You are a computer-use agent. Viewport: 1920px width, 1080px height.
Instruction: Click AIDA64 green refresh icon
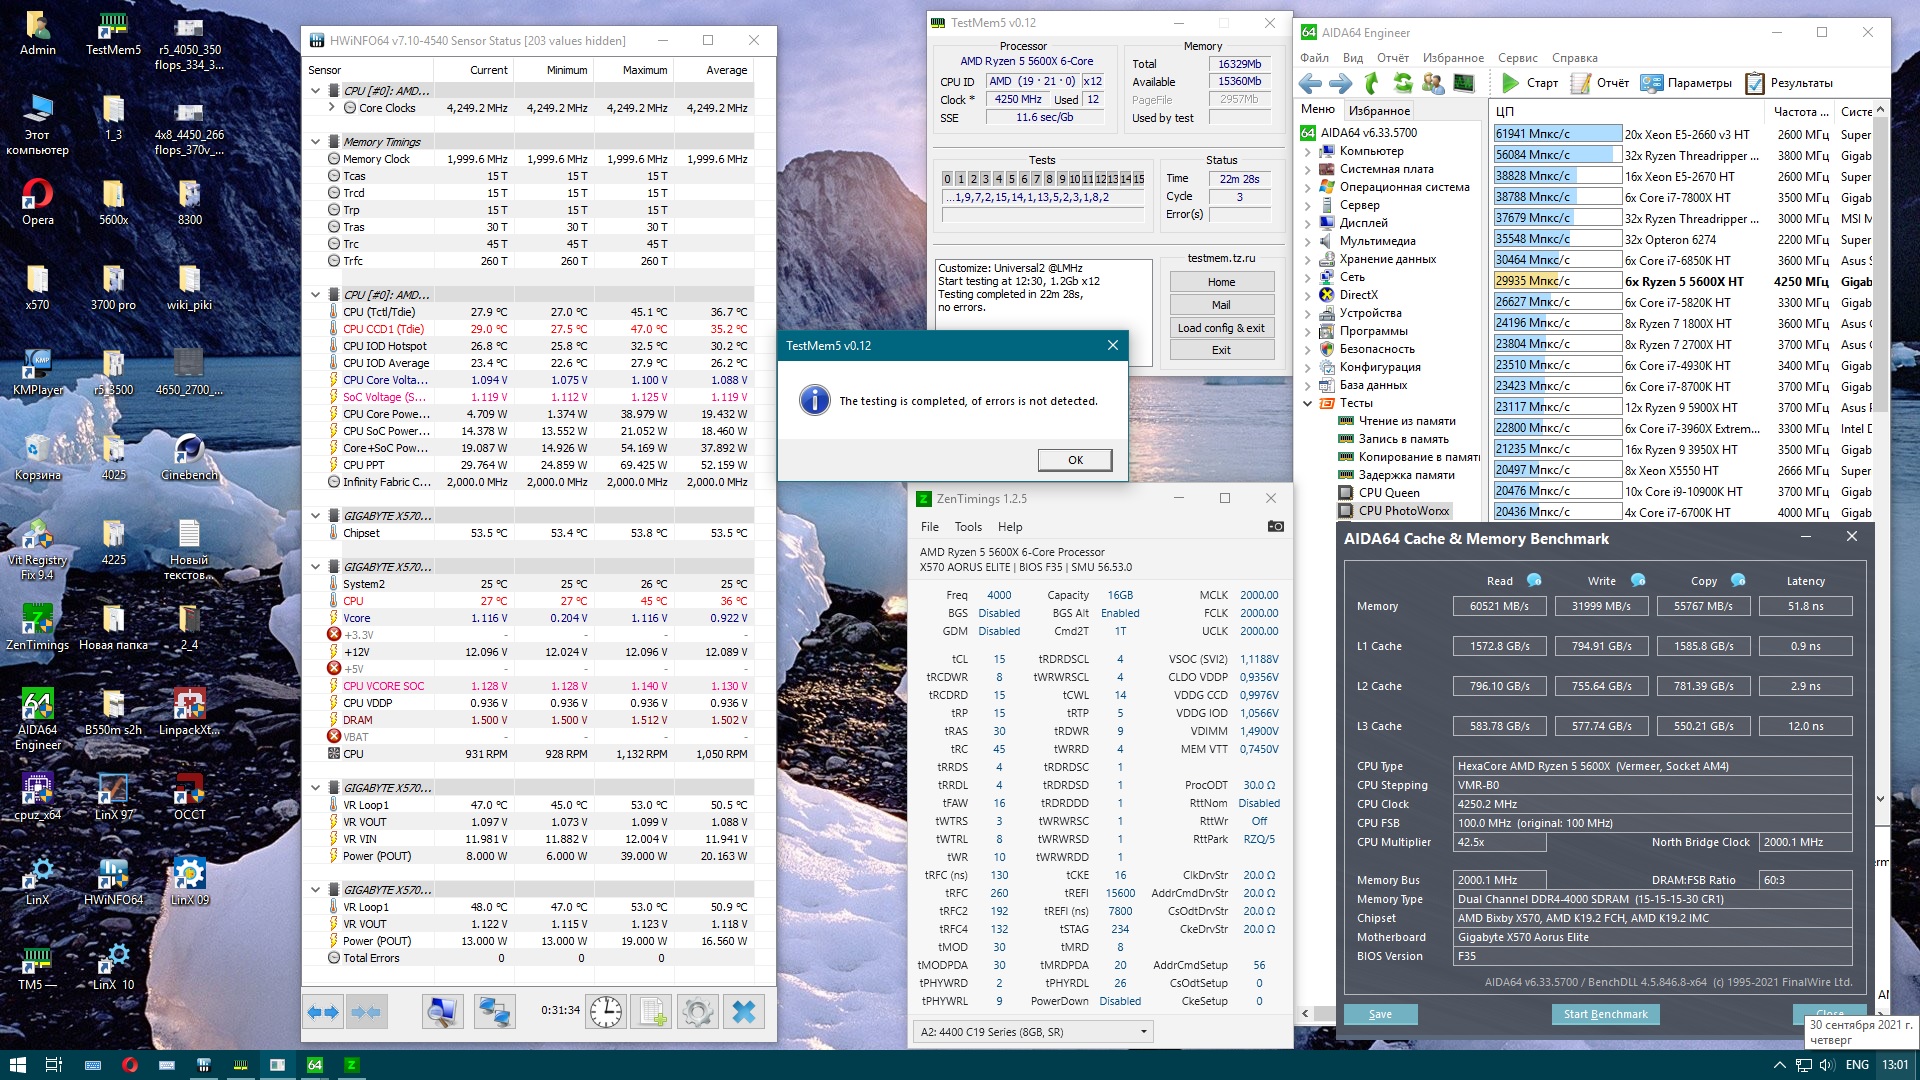1403,83
